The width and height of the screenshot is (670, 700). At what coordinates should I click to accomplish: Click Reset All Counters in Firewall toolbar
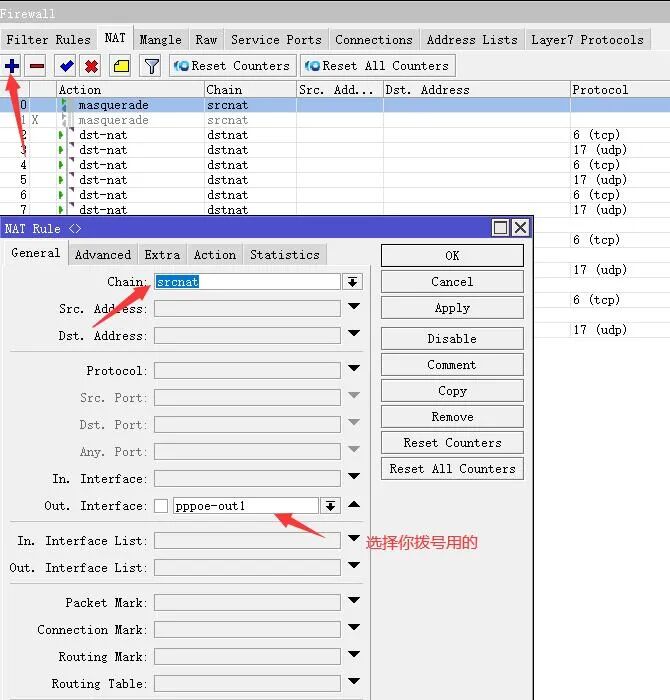(x=378, y=66)
